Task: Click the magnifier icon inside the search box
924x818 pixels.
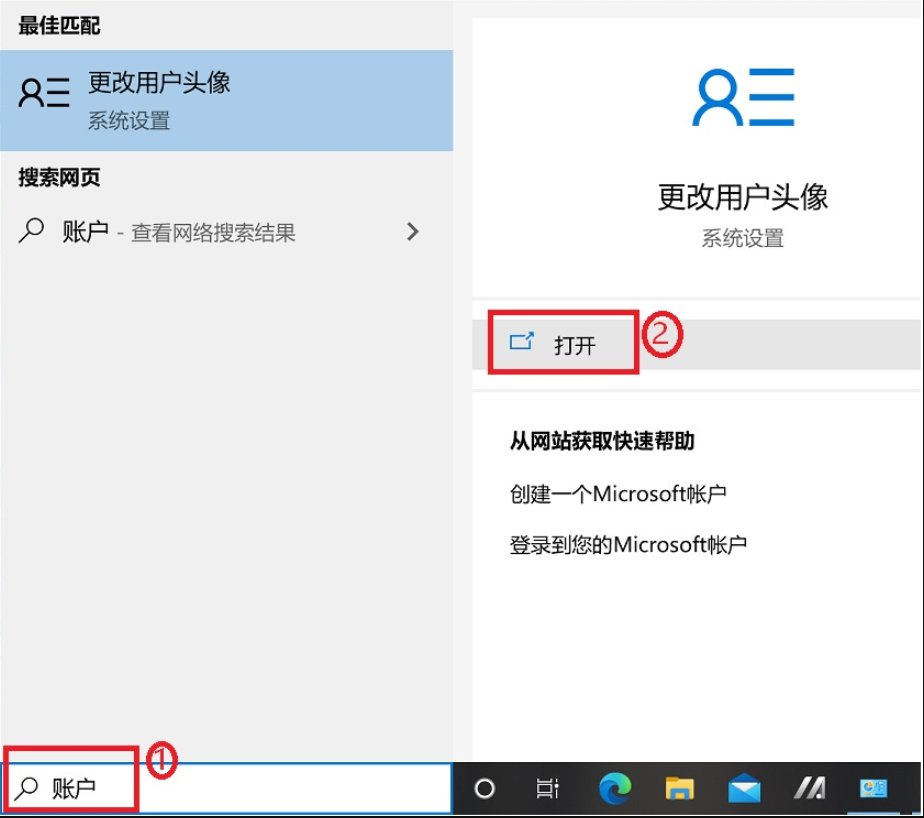Action: pyautogui.click(x=28, y=787)
